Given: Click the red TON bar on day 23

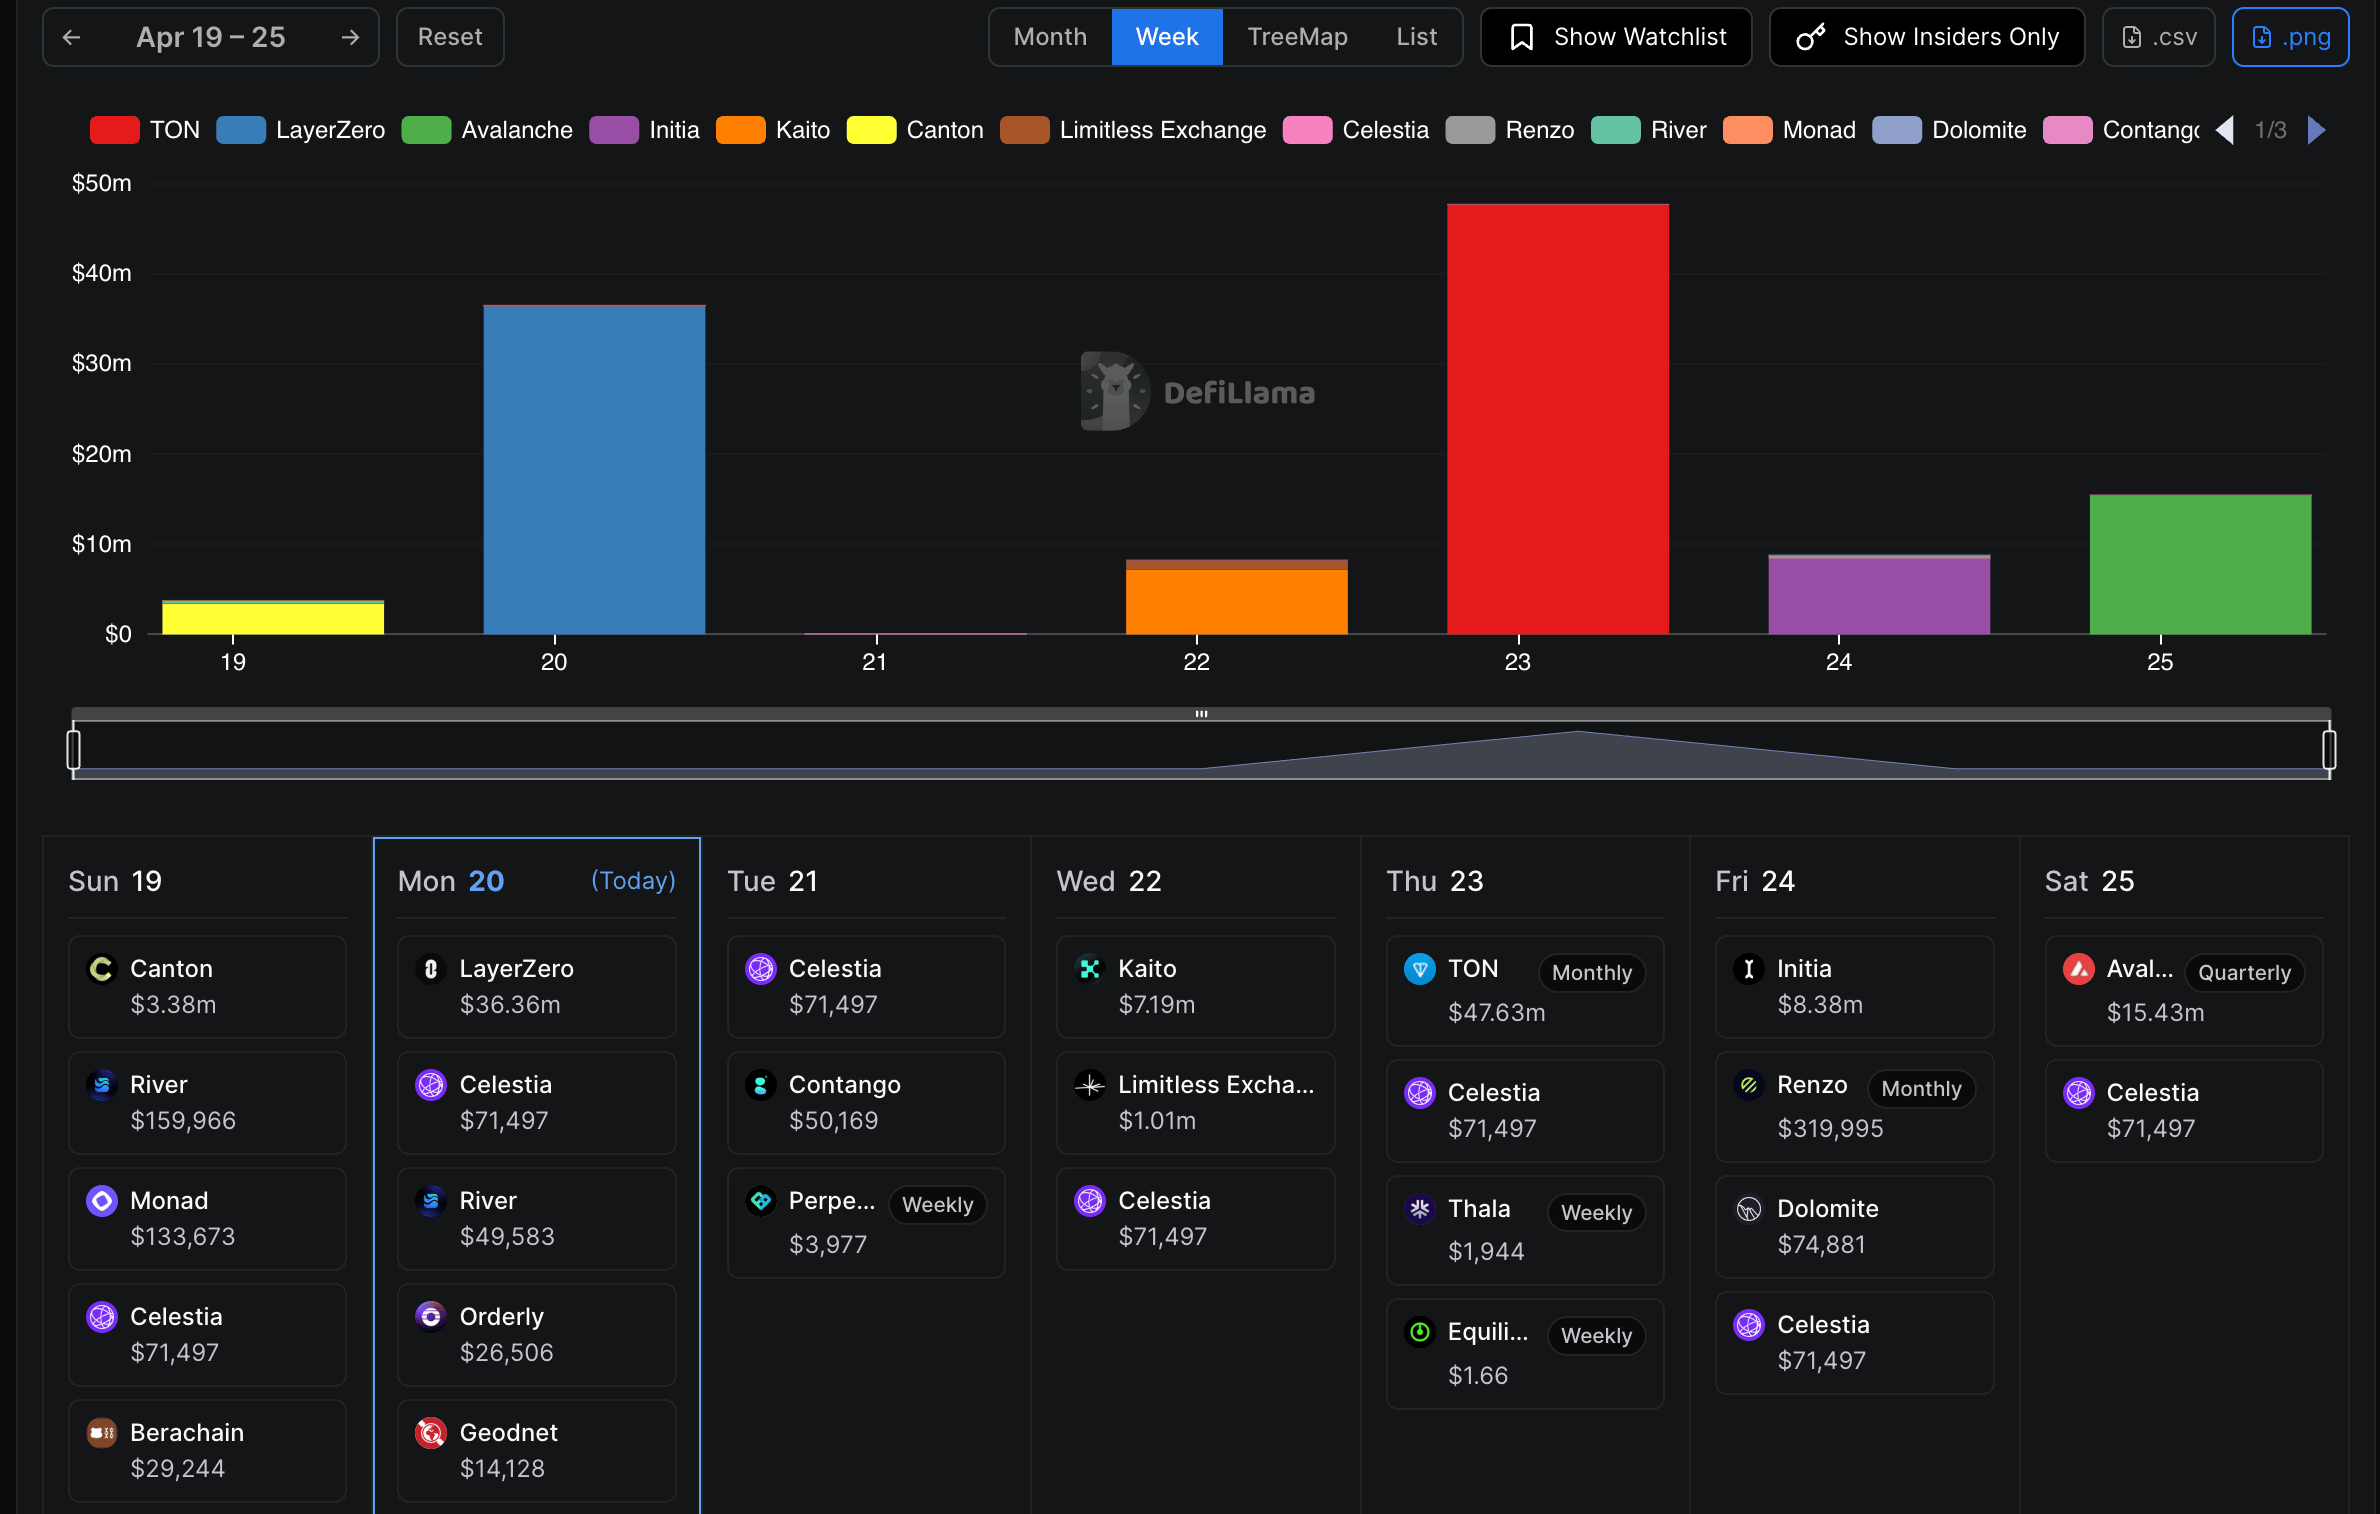Looking at the screenshot, I should coord(1556,420).
